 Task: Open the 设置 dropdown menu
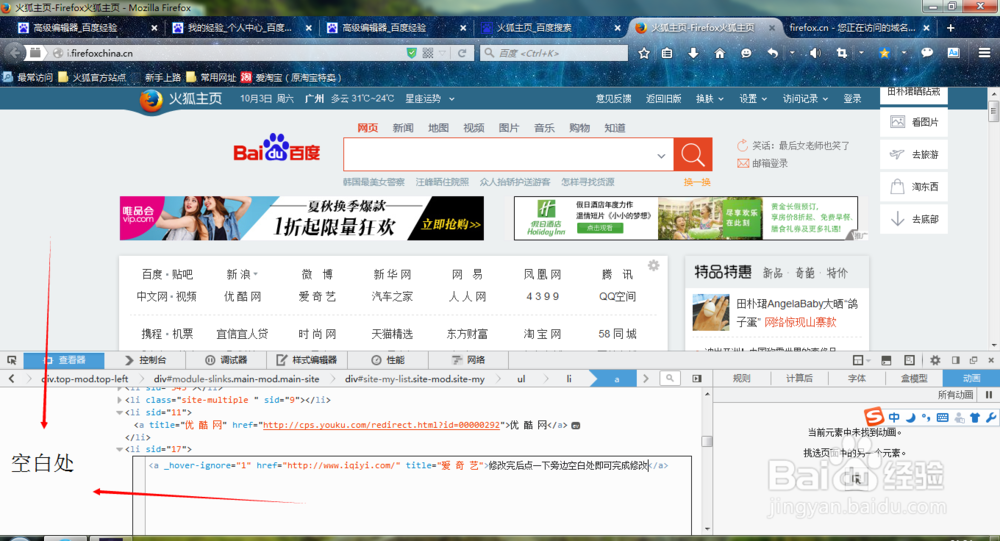pyautogui.click(x=753, y=99)
